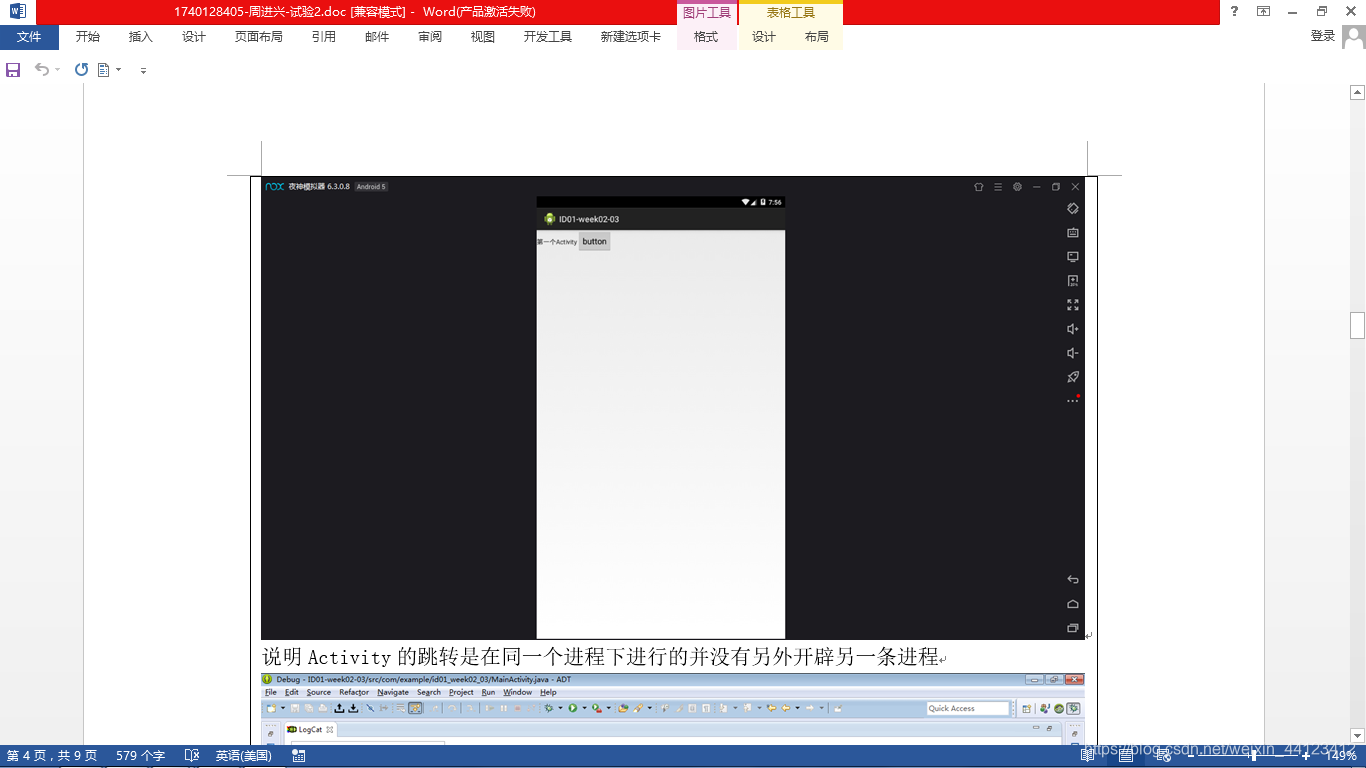The image size is (1366, 768).
Task: Switch to Read Mode view icon
Action: click(x=1088, y=756)
